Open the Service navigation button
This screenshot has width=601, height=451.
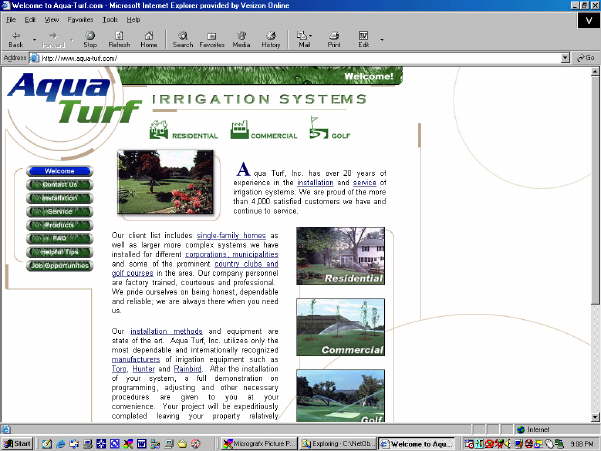[59, 212]
